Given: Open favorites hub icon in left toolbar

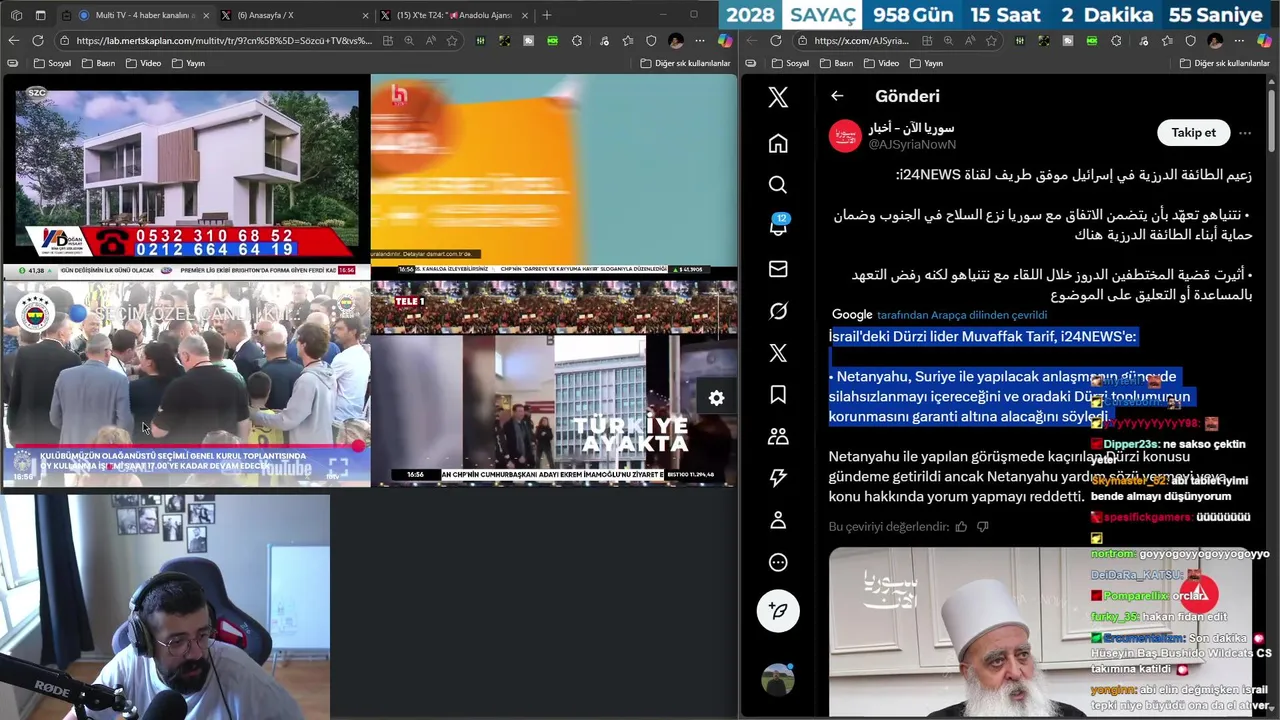Looking at the screenshot, I should coord(627,41).
